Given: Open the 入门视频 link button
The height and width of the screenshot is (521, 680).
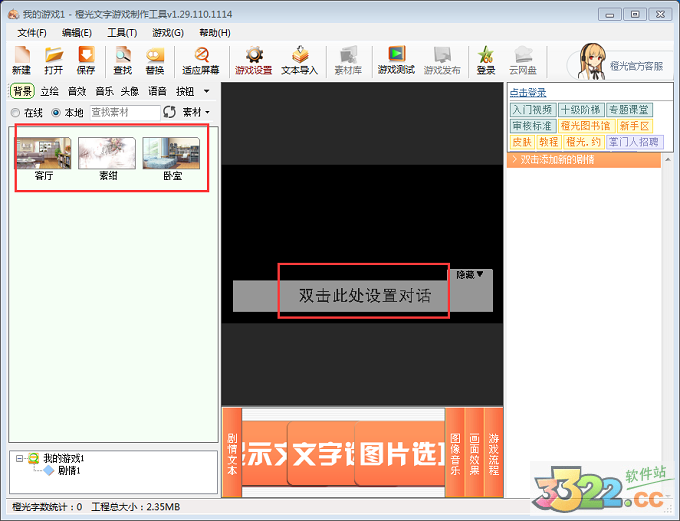Looking at the screenshot, I should coord(533,110).
